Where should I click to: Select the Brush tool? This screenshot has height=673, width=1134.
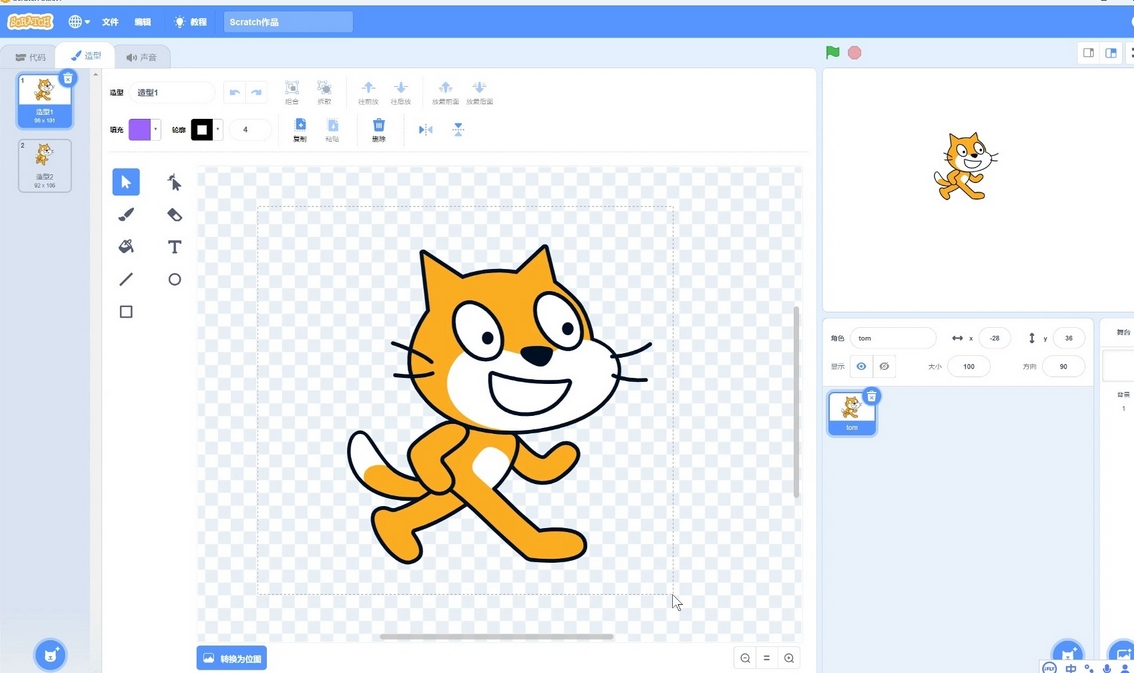[x=126, y=215]
